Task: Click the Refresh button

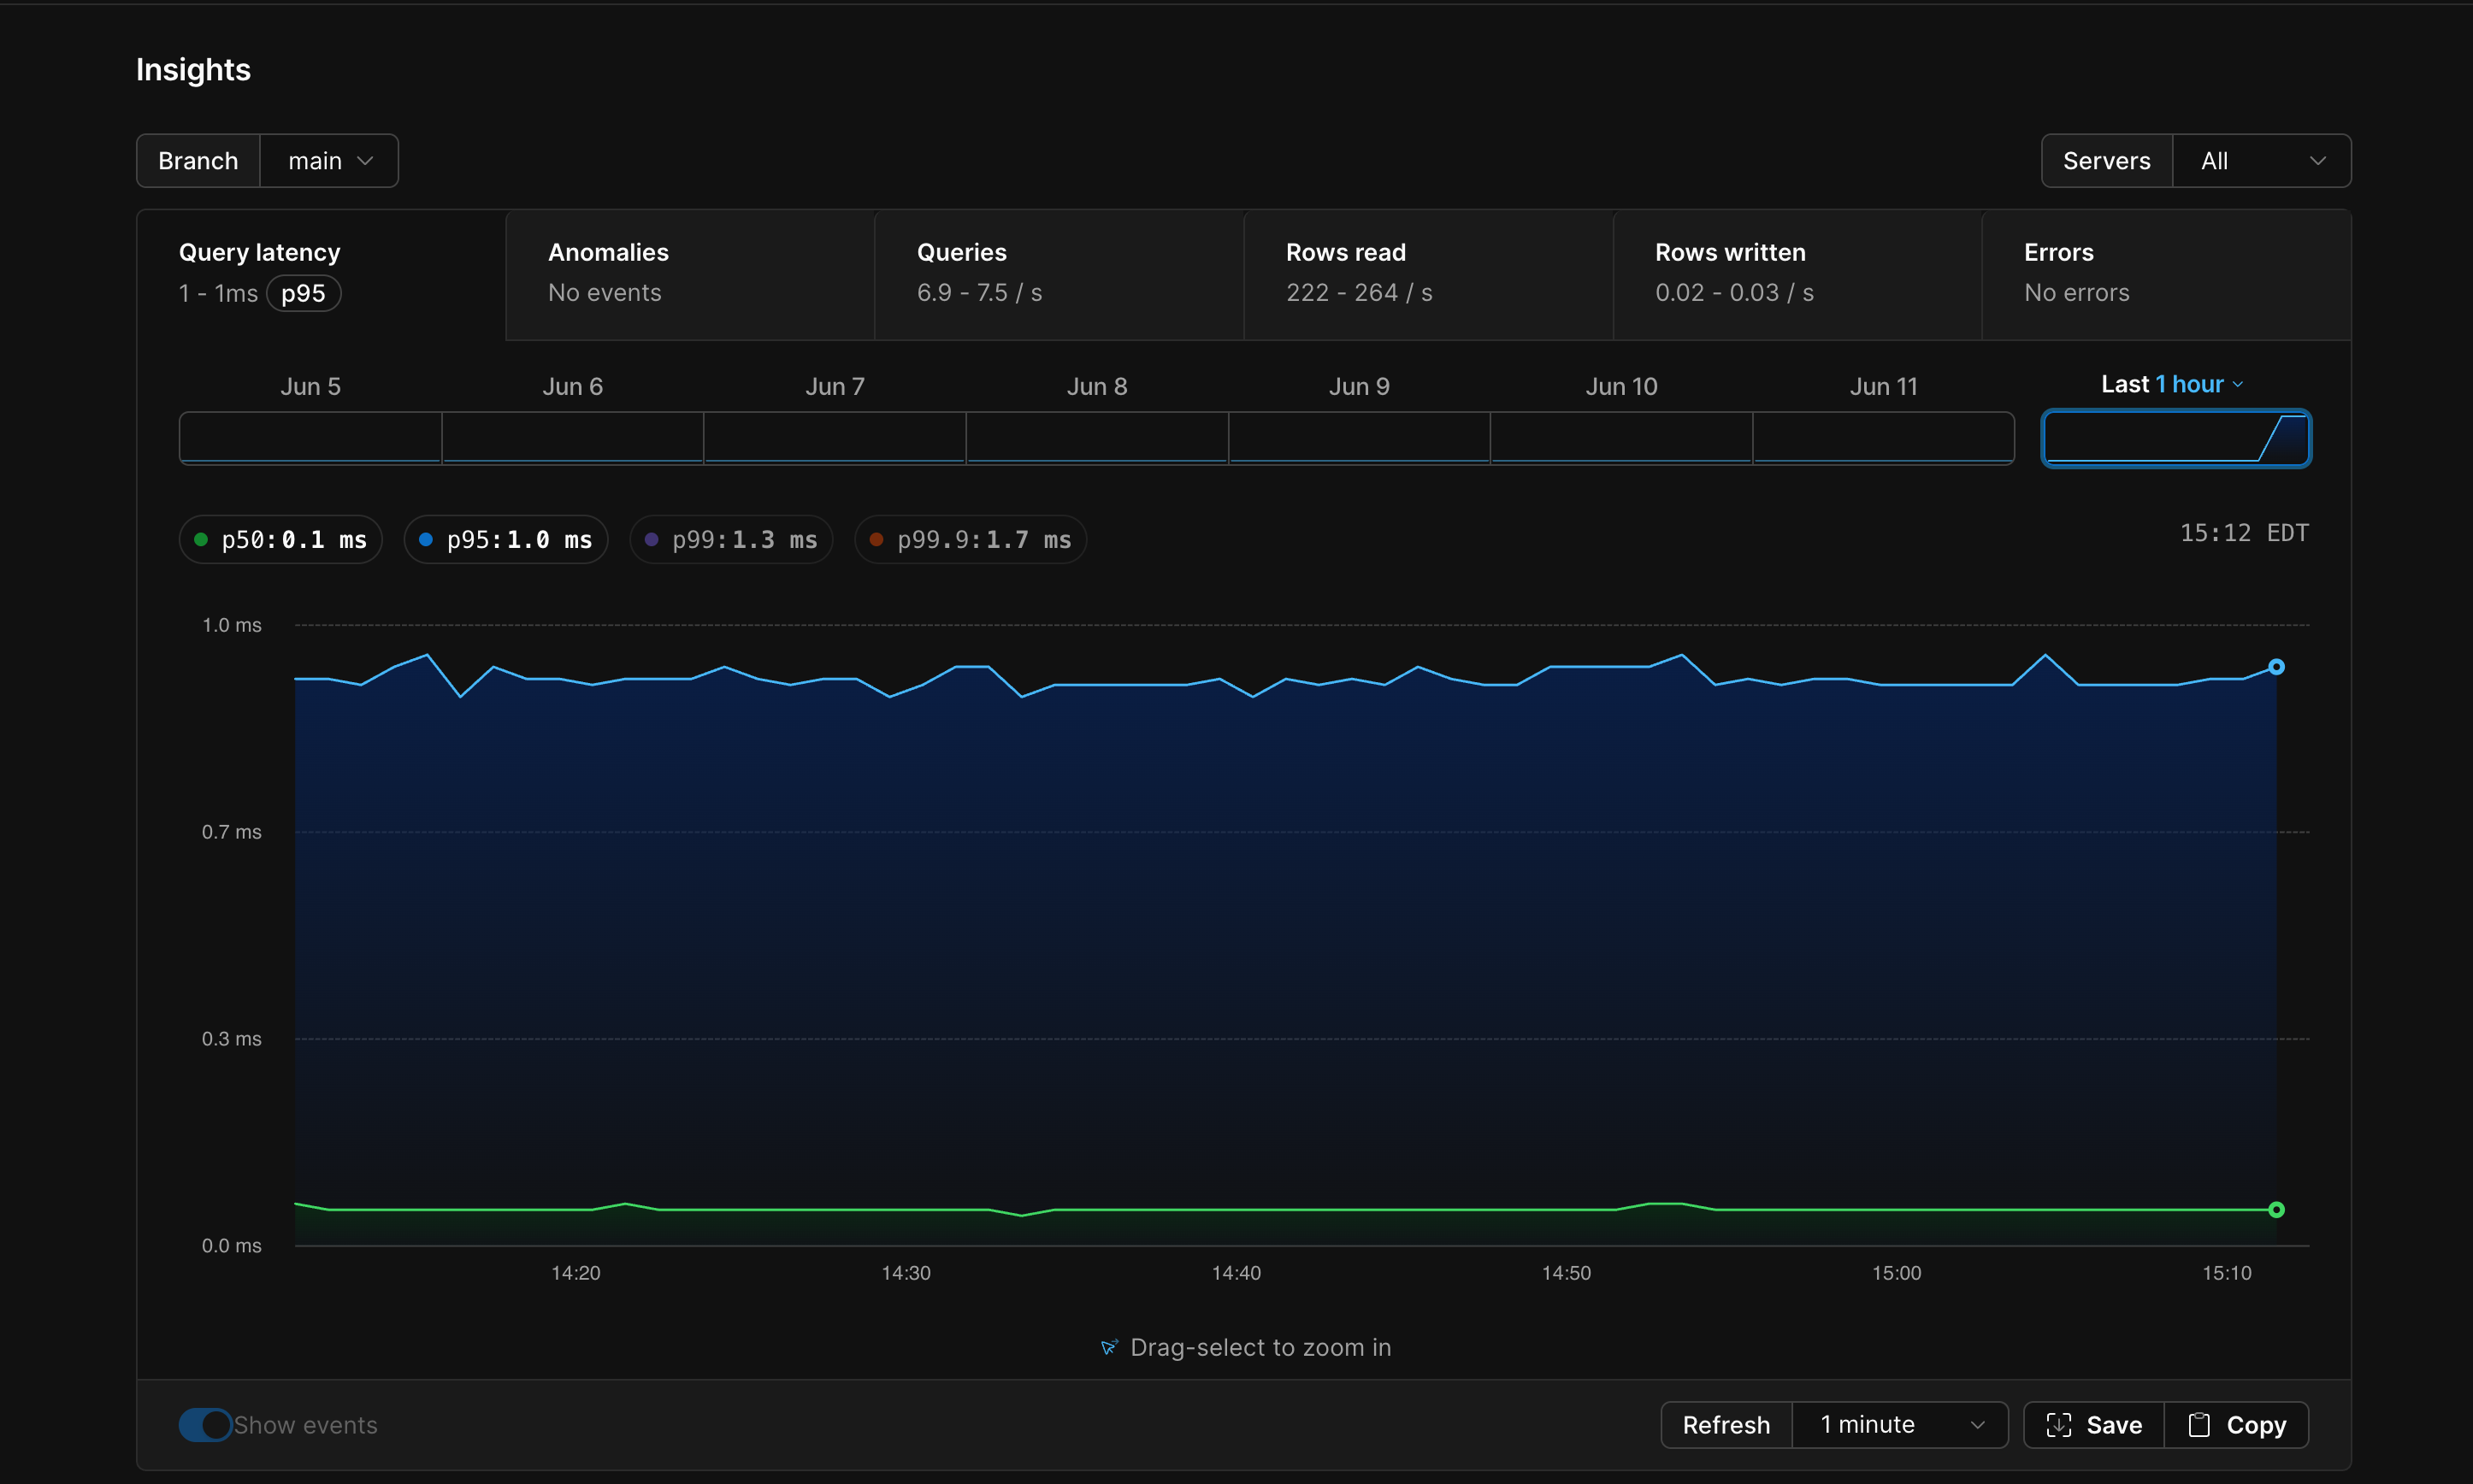Action: (x=1726, y=1425)
